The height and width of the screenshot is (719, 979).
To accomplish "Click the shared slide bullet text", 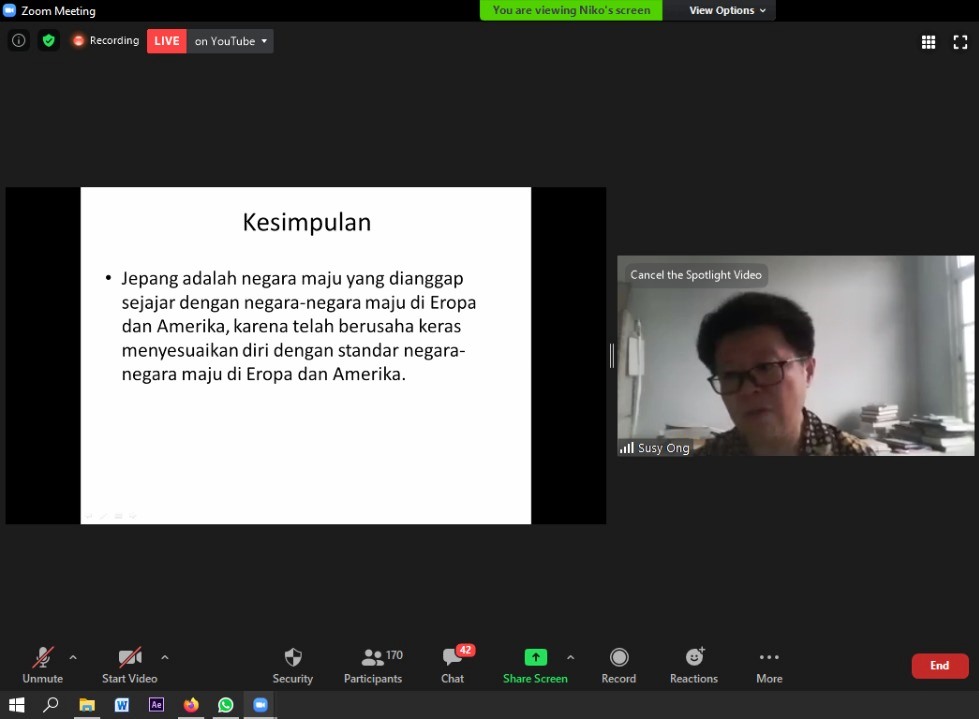I will click(298, 326).
